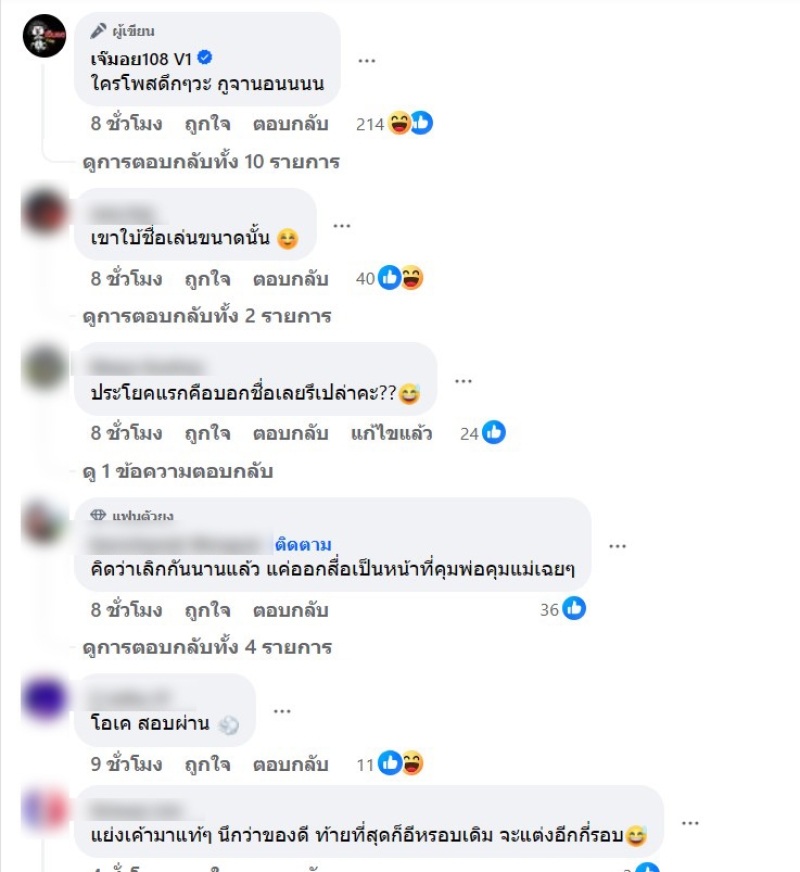Open the three-dot menu next to โอเค สอบผ่าน
800x872 pixels.
pyautogui.click(x=282, y=711)
